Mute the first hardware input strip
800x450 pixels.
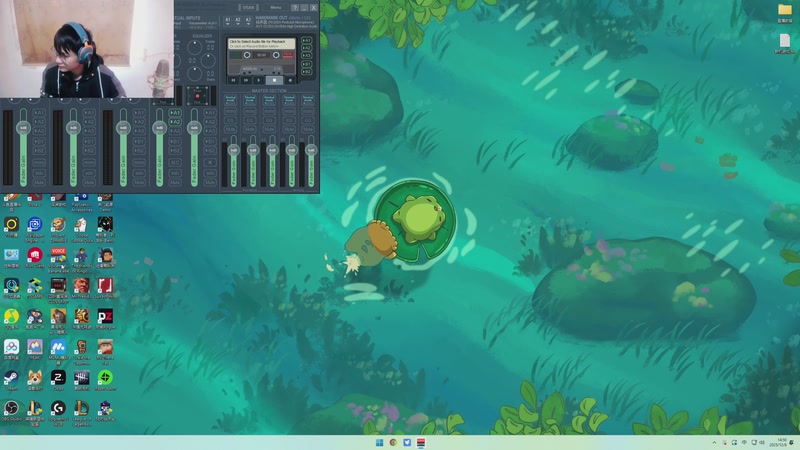tap(39, 182)
